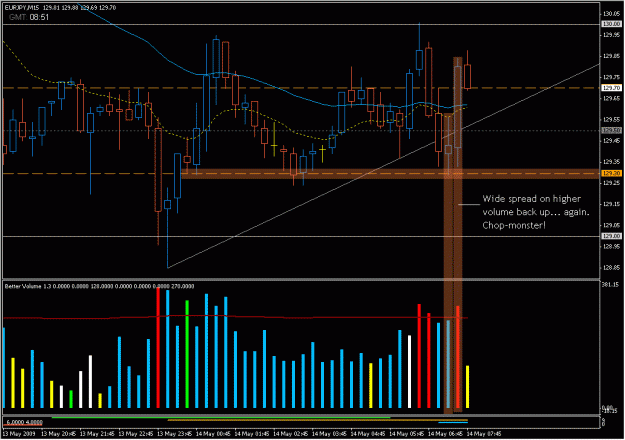Click the 129.95 price axis label
This screenshot has height=440, width=625.
(612, 35)
